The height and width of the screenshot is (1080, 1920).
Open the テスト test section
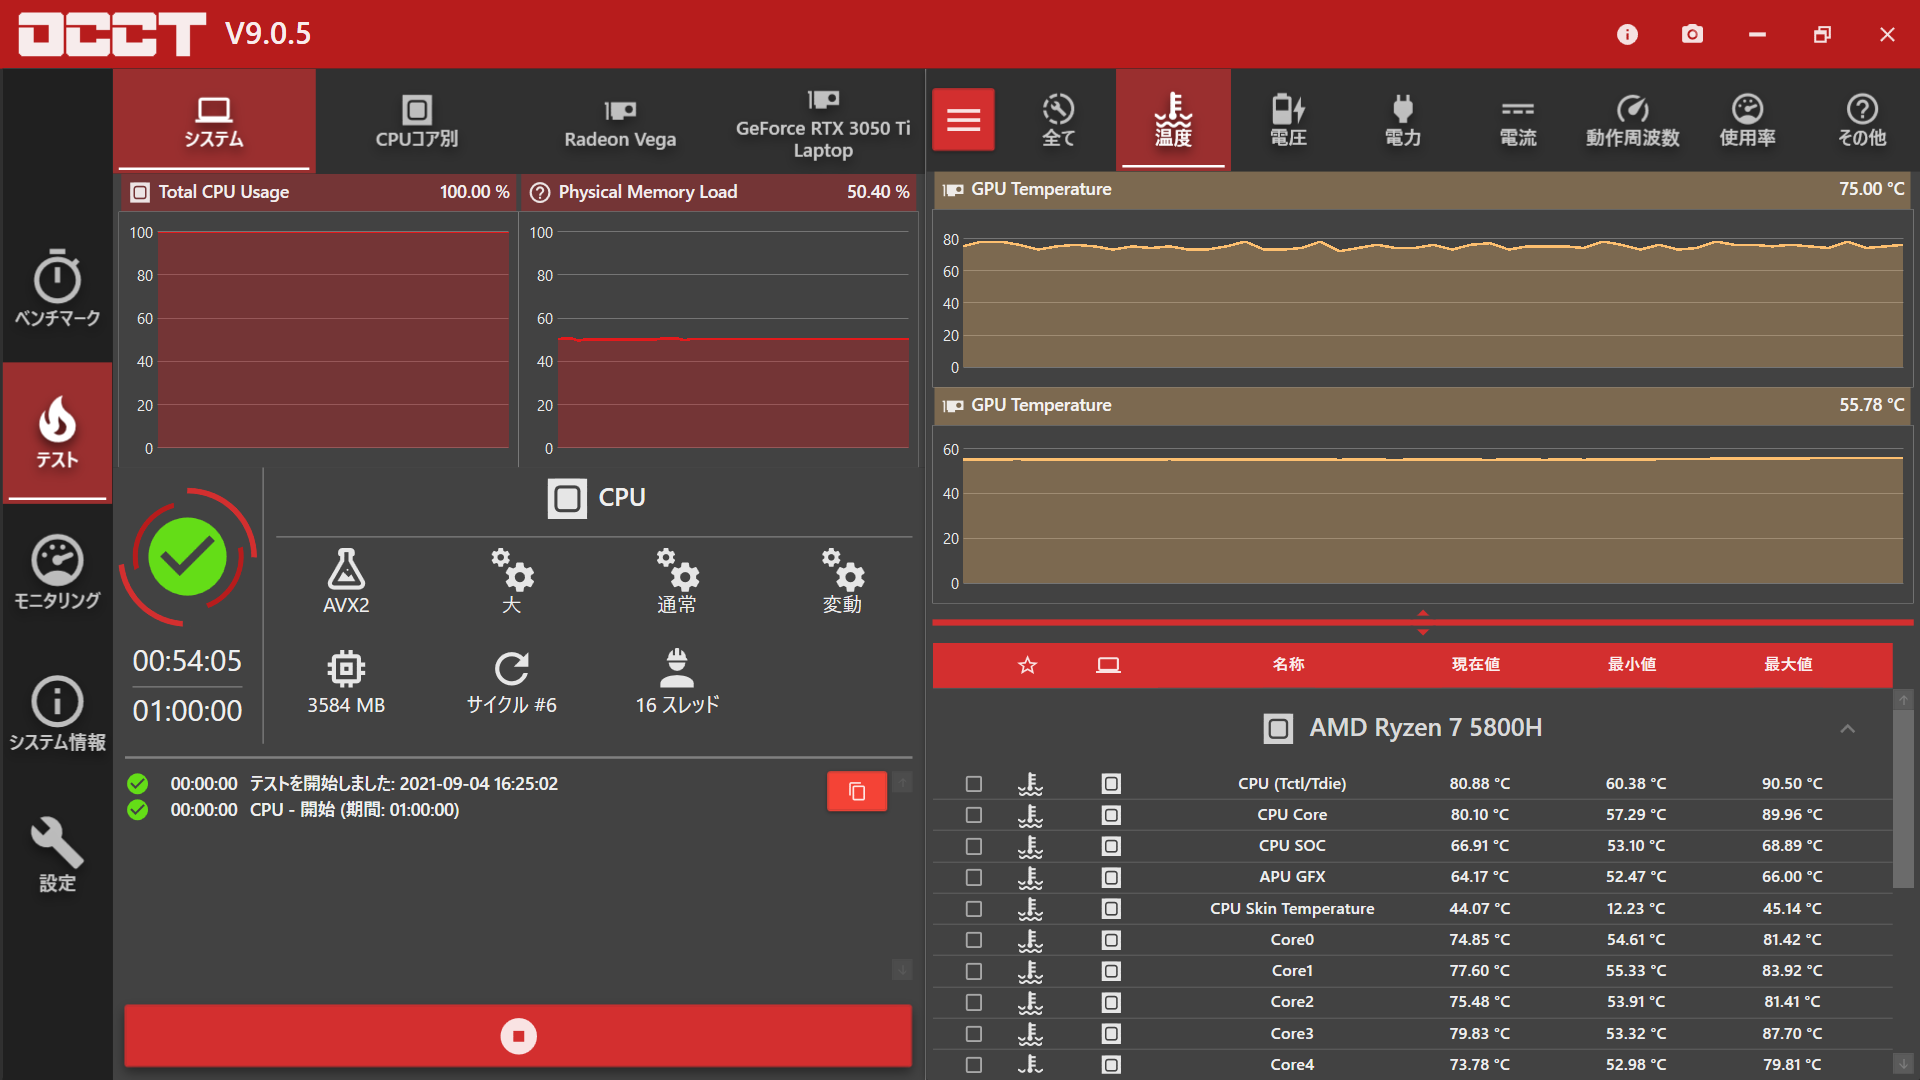coord(57,431)
